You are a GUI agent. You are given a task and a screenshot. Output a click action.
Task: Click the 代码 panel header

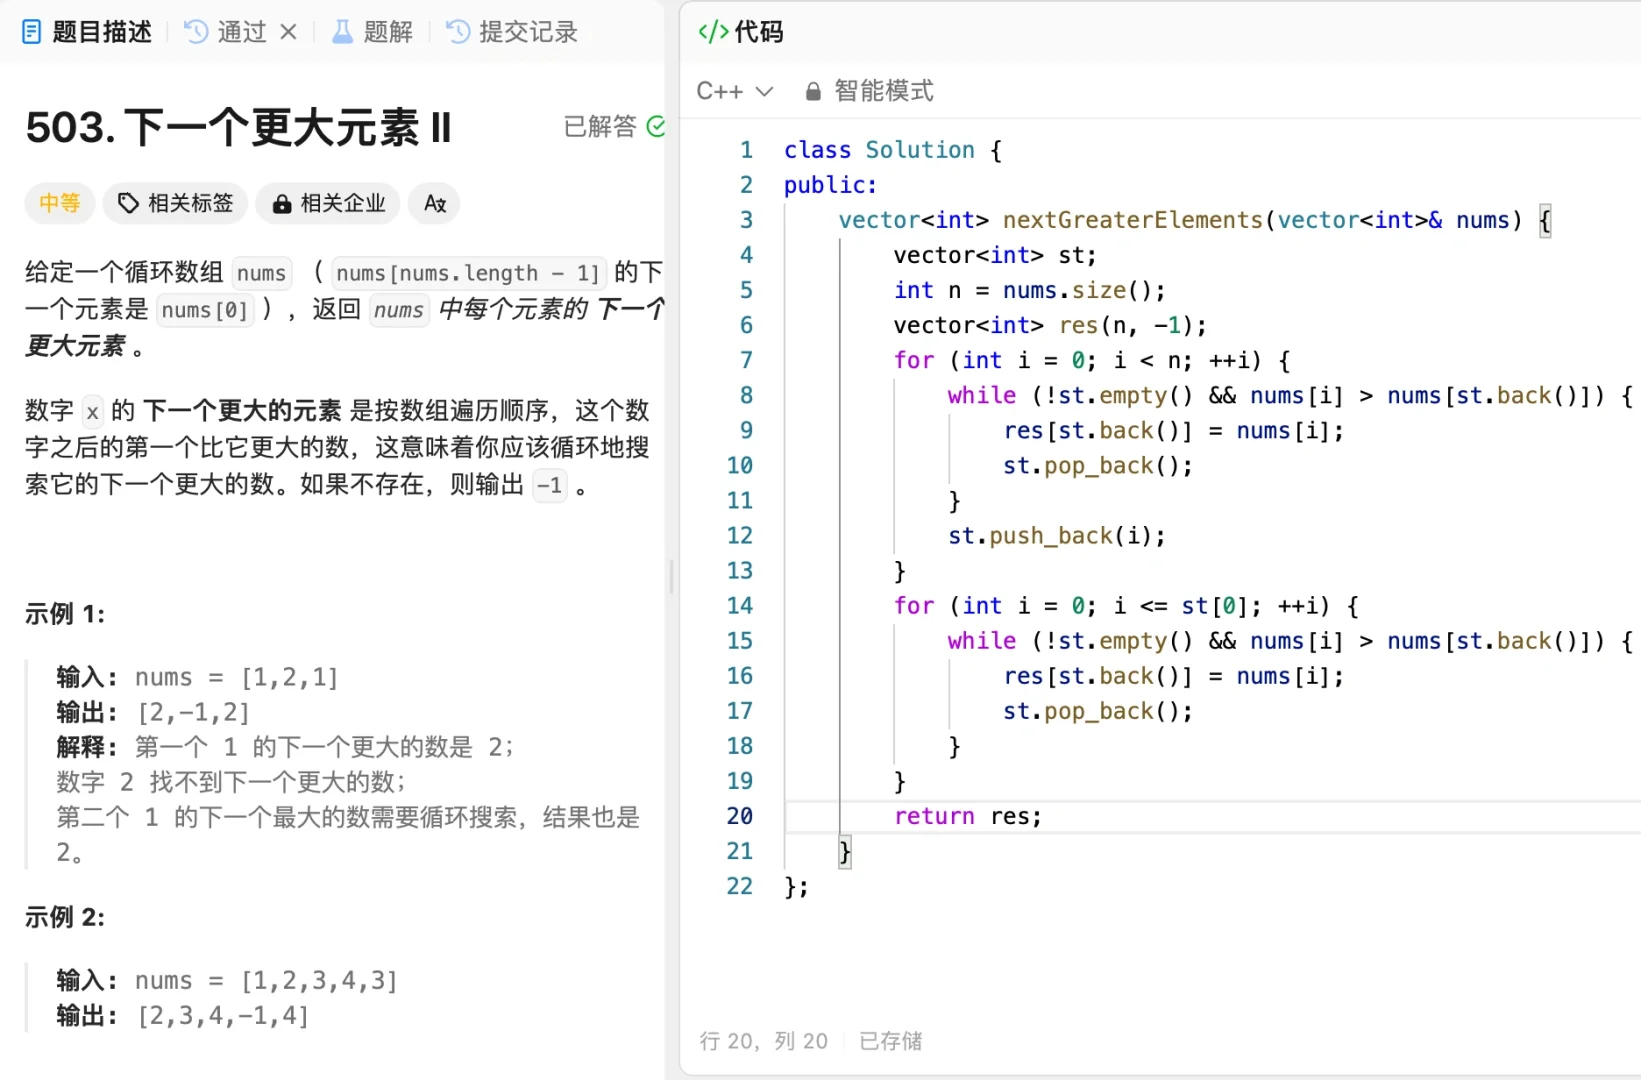[741, 32]
